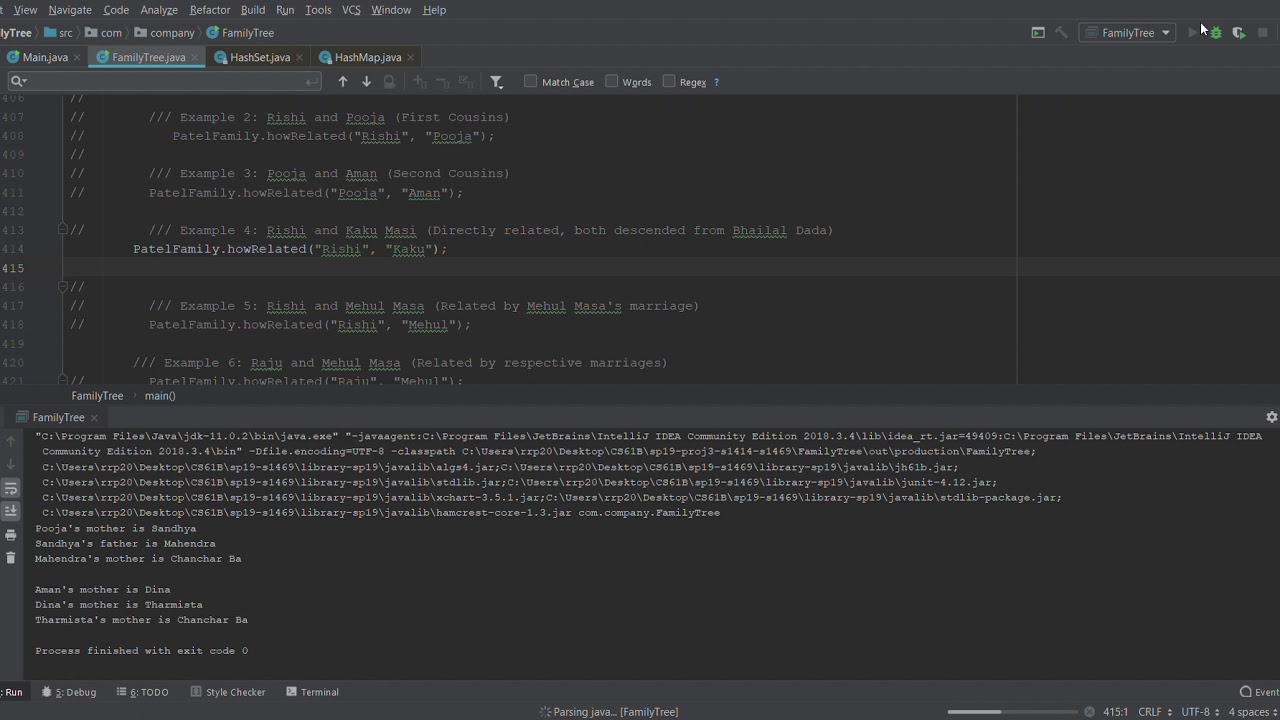Screen dimensions: 1280x720
Task: Open the Terminal tool window
Action: 312,692
